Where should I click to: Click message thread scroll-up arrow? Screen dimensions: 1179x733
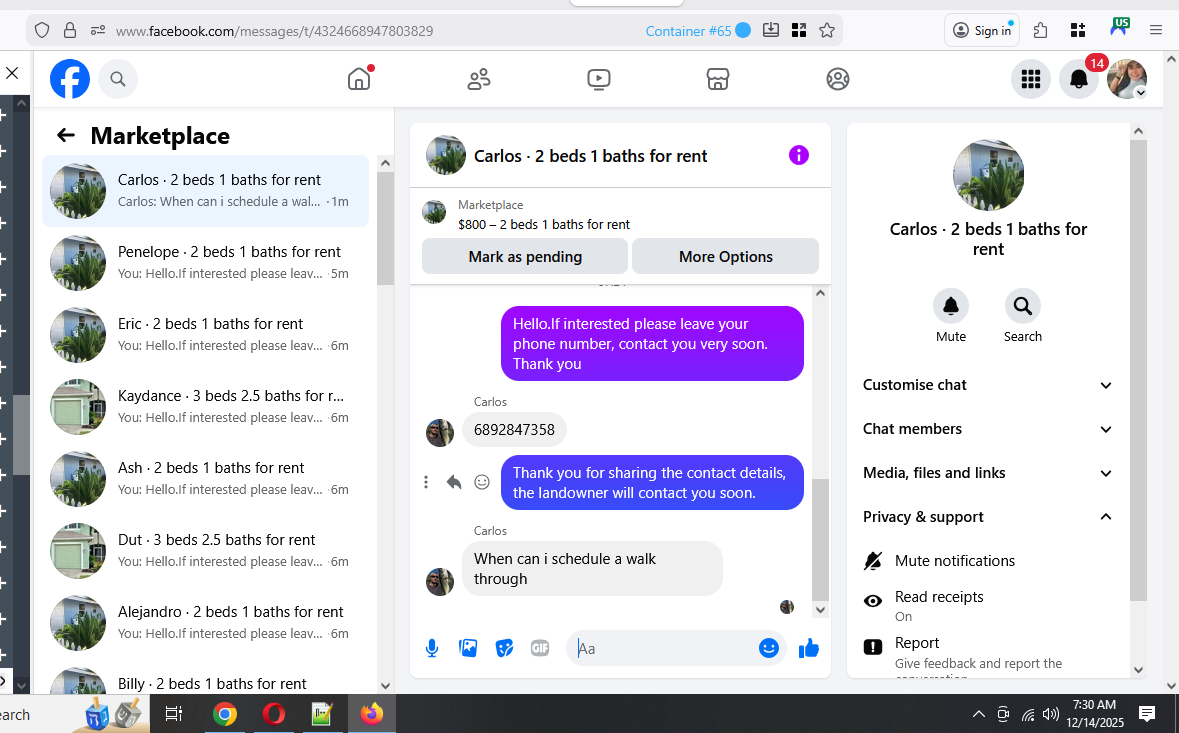tap(820, 293)
